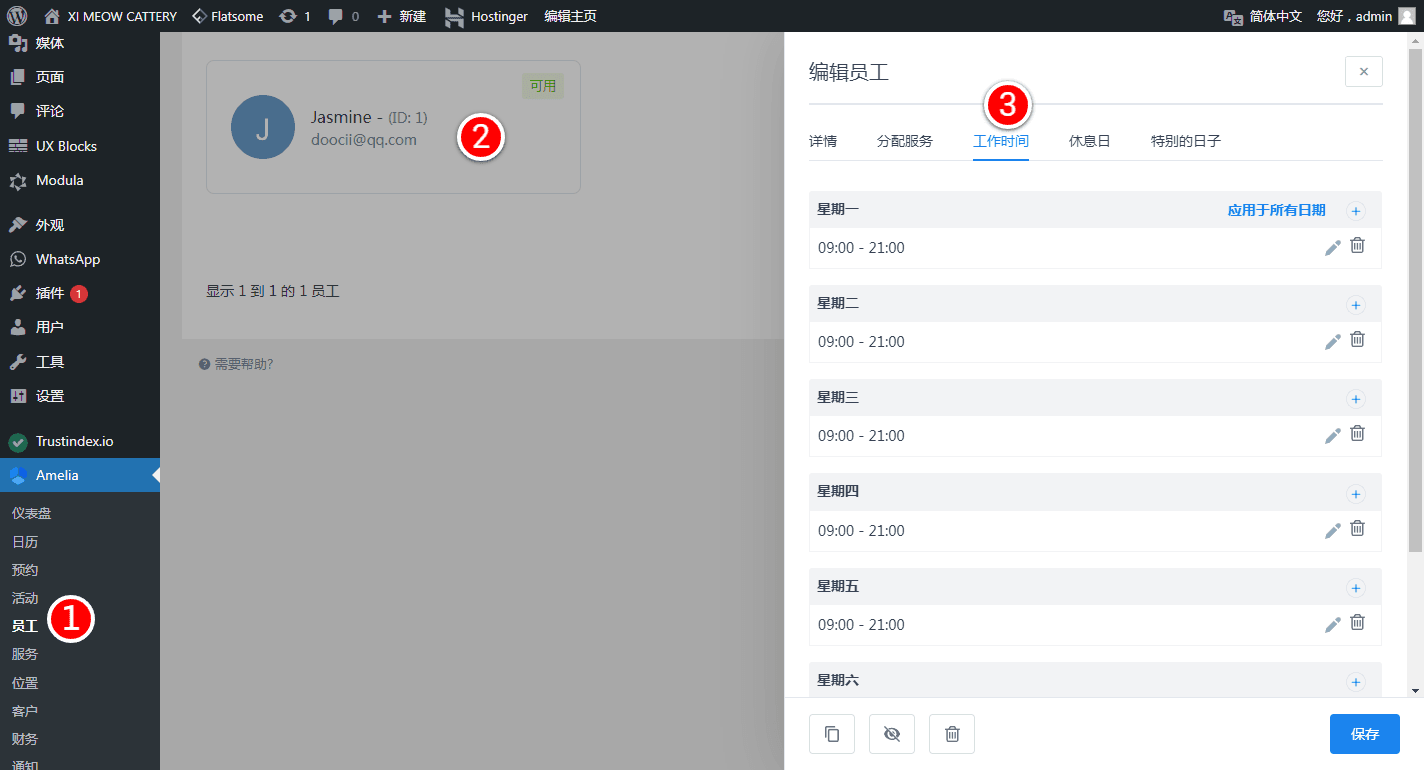Expand 星期四 with its plus button
Image resolution: width=1424 pixels, height=770 pixels.
(1356, 493)
